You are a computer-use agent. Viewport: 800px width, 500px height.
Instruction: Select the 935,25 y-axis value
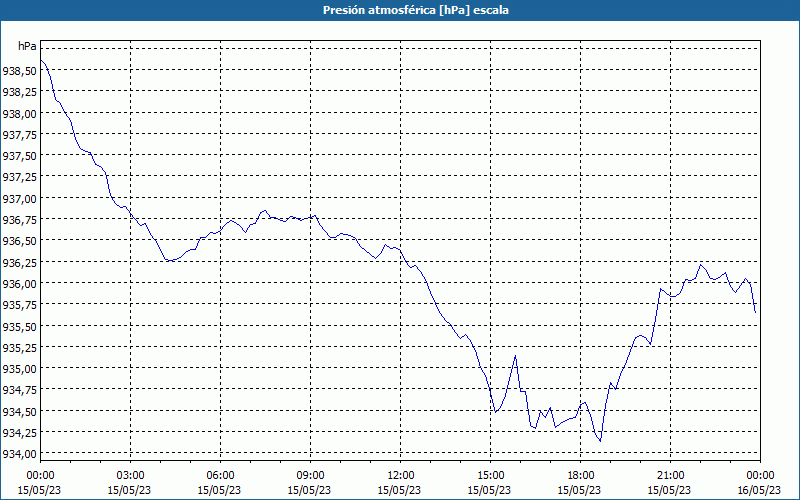pos(19,347)
